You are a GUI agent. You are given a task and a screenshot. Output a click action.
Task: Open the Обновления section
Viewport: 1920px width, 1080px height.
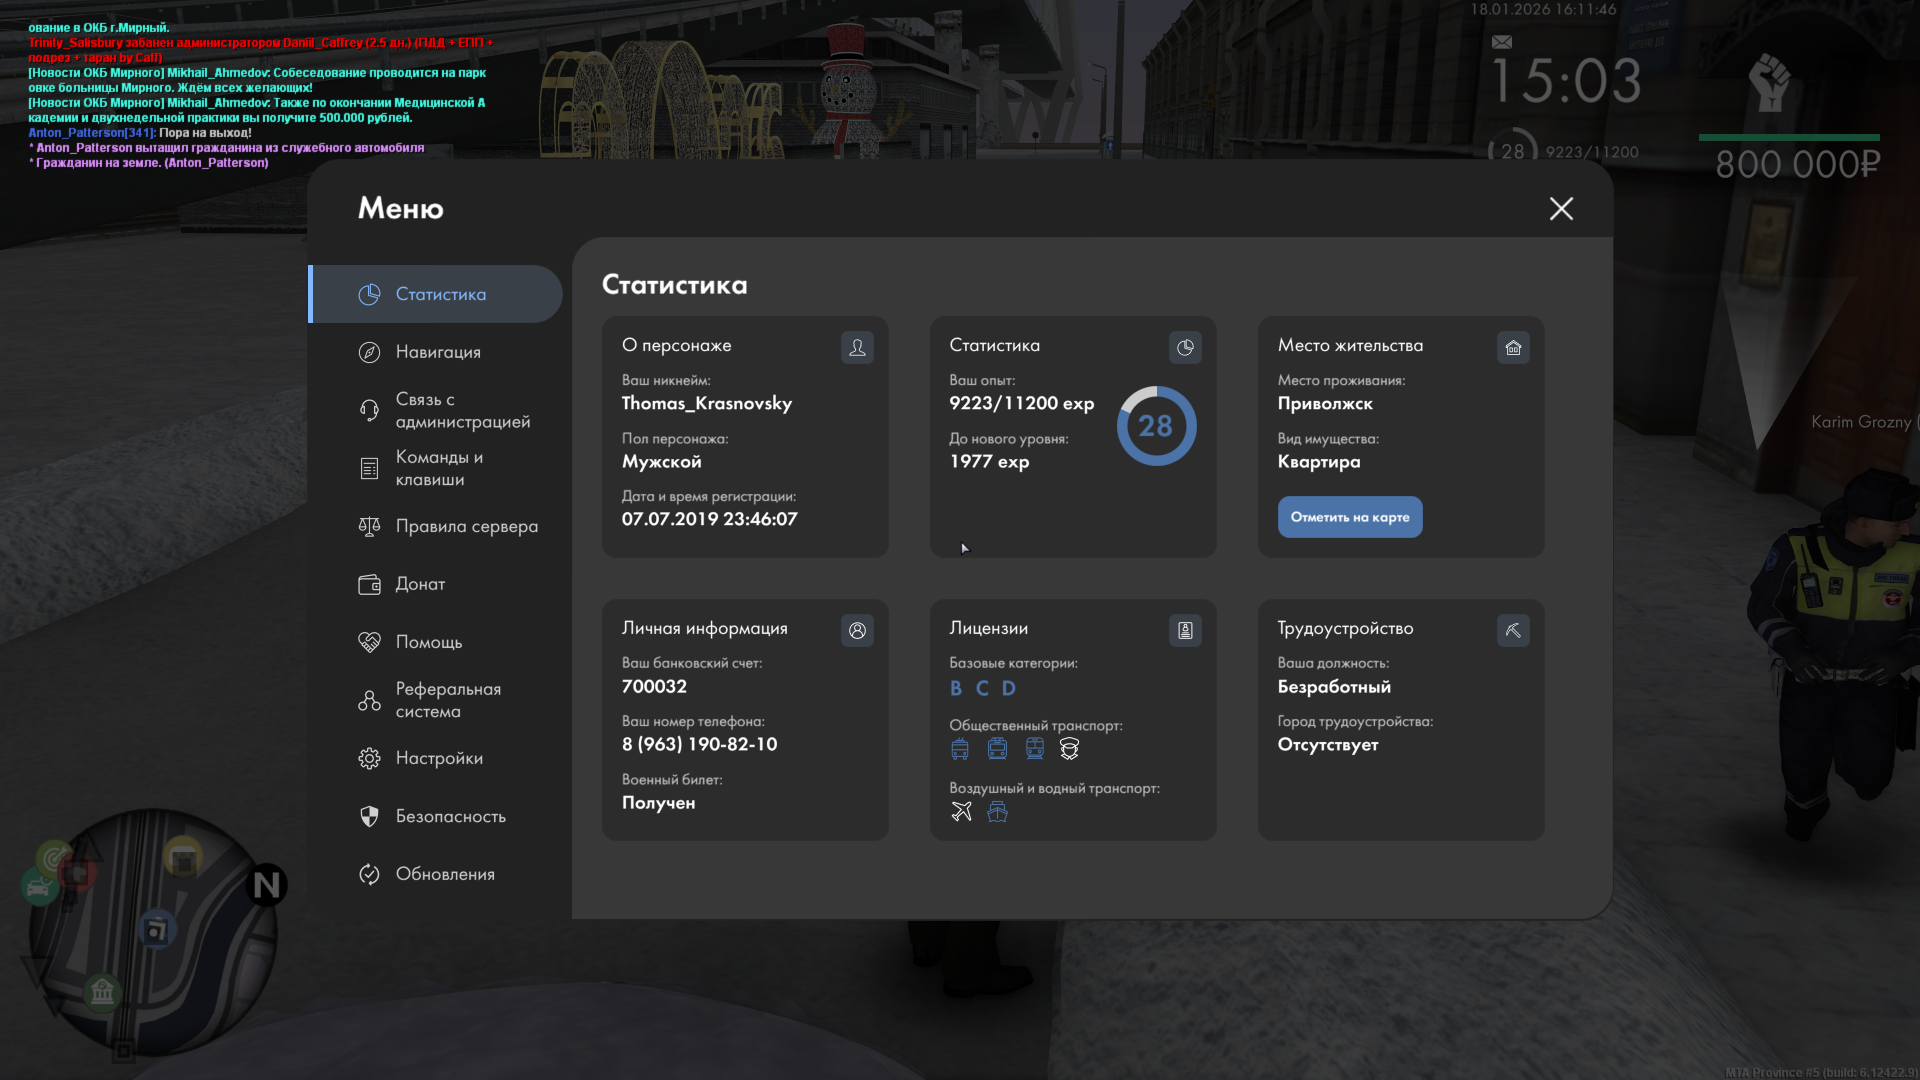pos(444,874)
